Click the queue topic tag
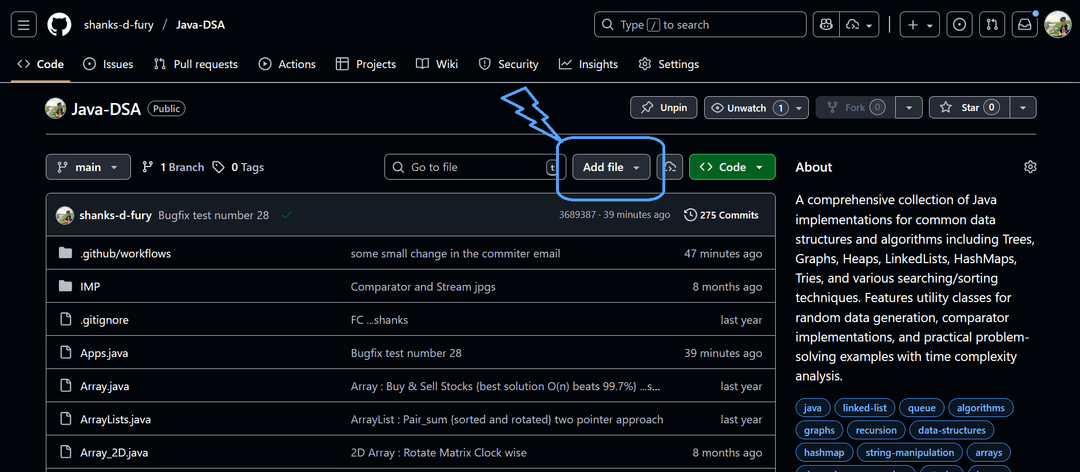The image size is (1080, 472). click(921, 408)
